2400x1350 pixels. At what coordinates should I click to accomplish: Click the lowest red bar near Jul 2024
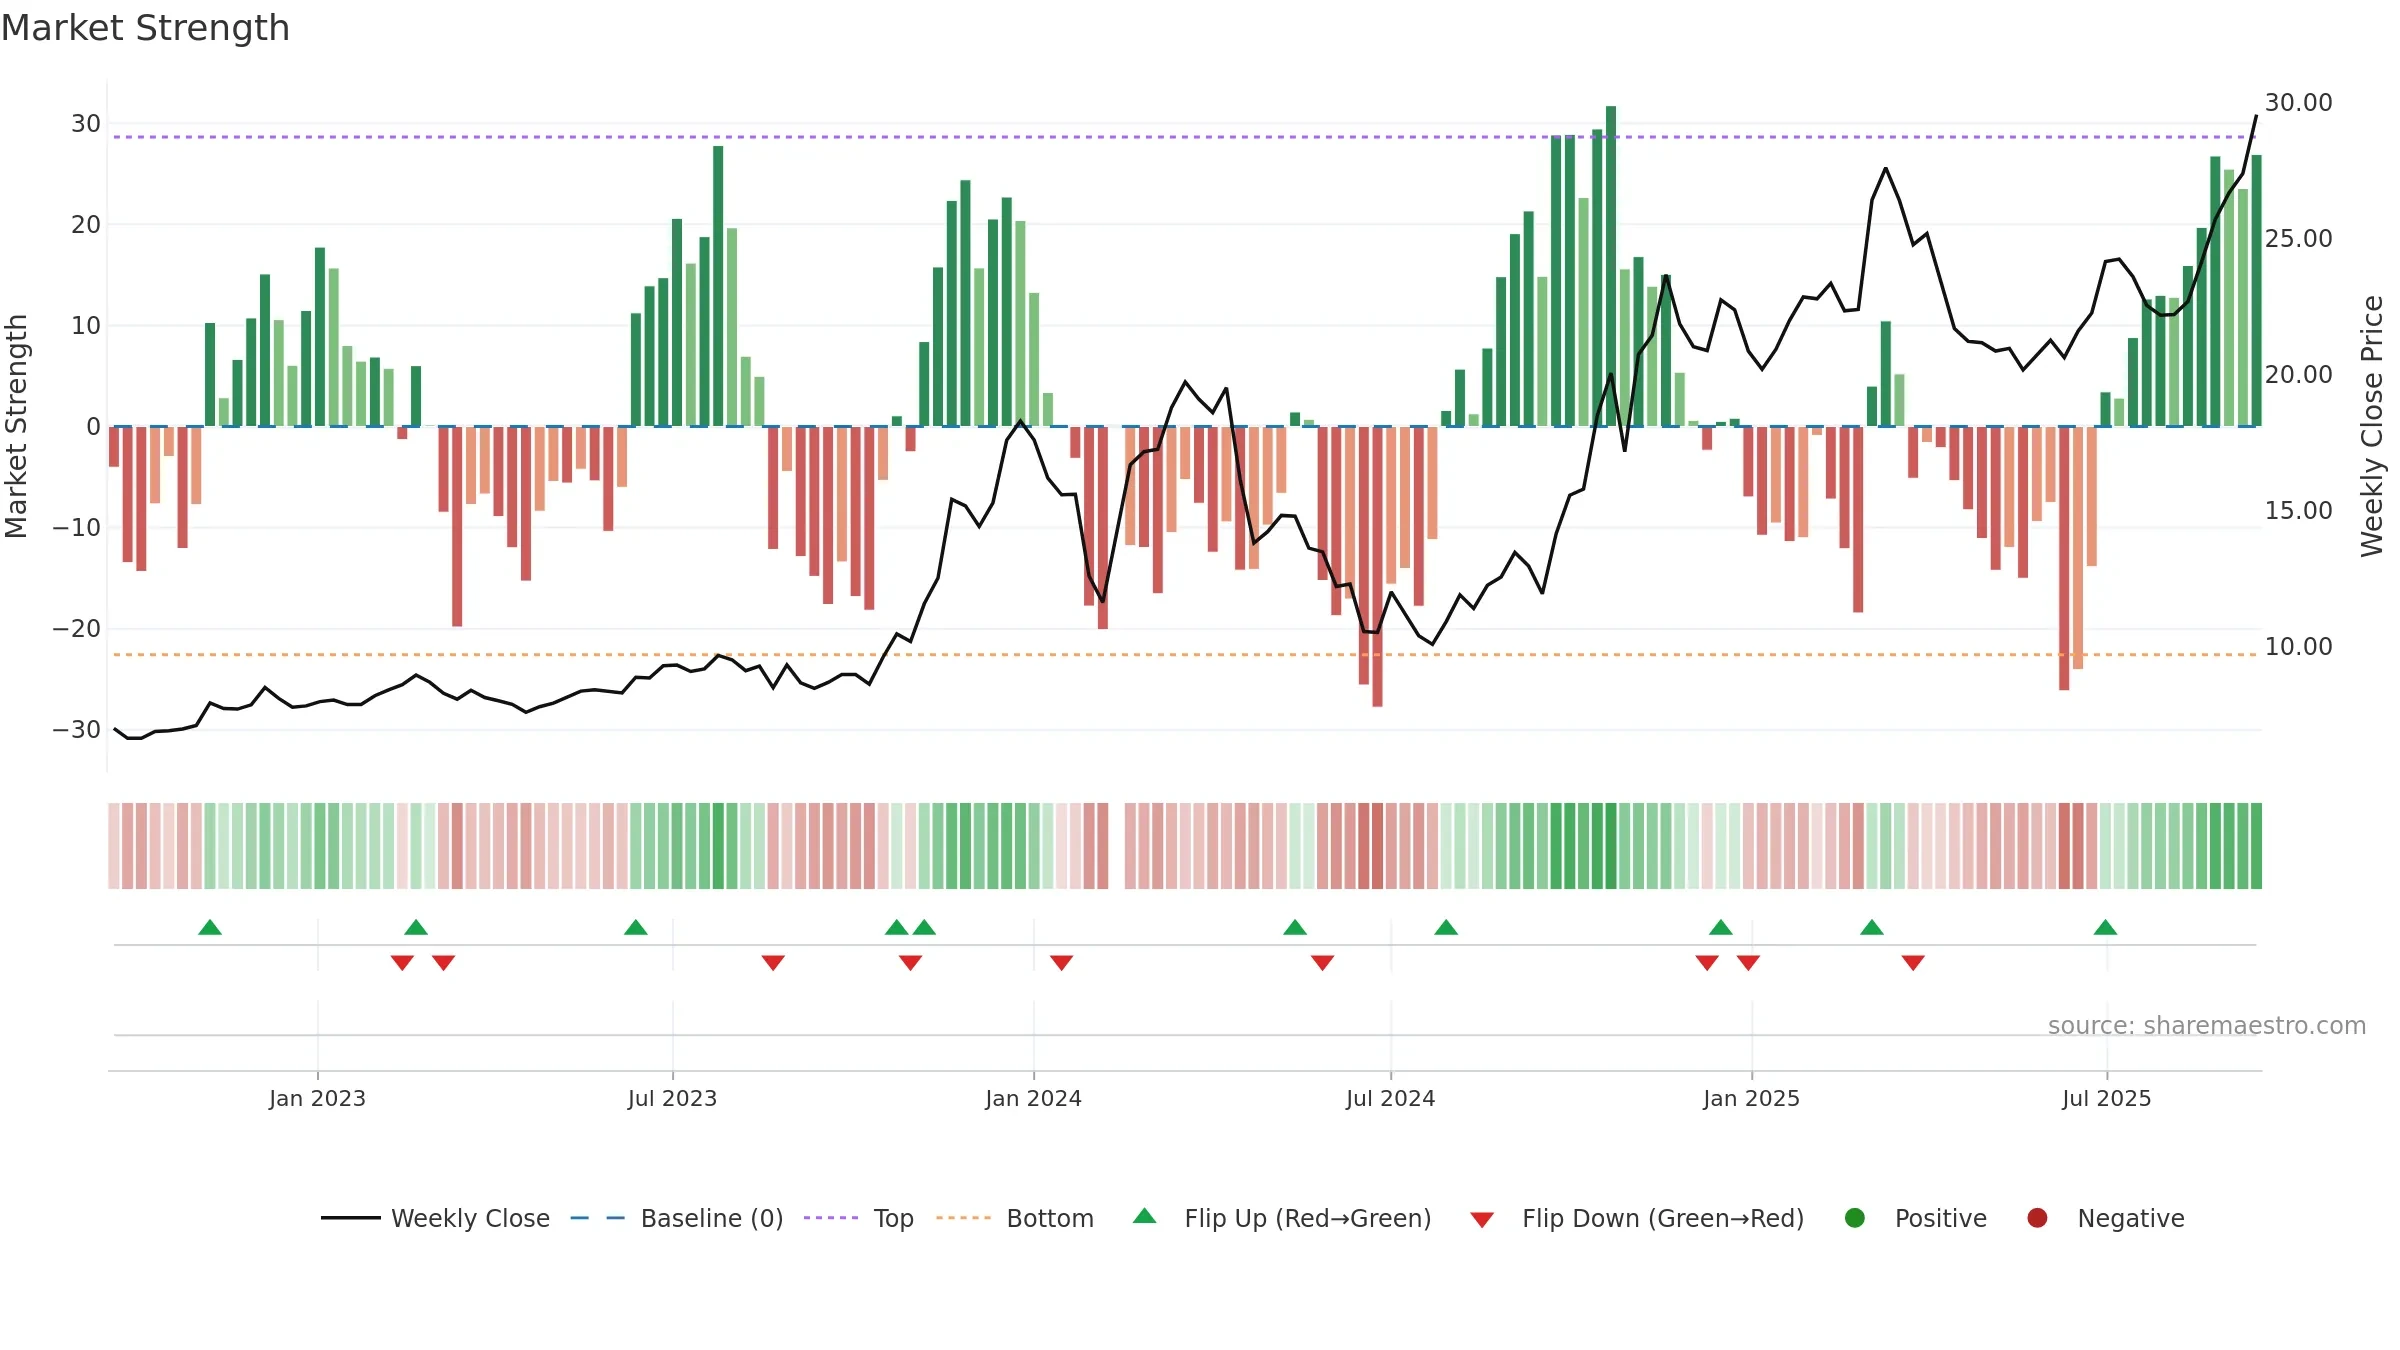[x=1377, y=566]
